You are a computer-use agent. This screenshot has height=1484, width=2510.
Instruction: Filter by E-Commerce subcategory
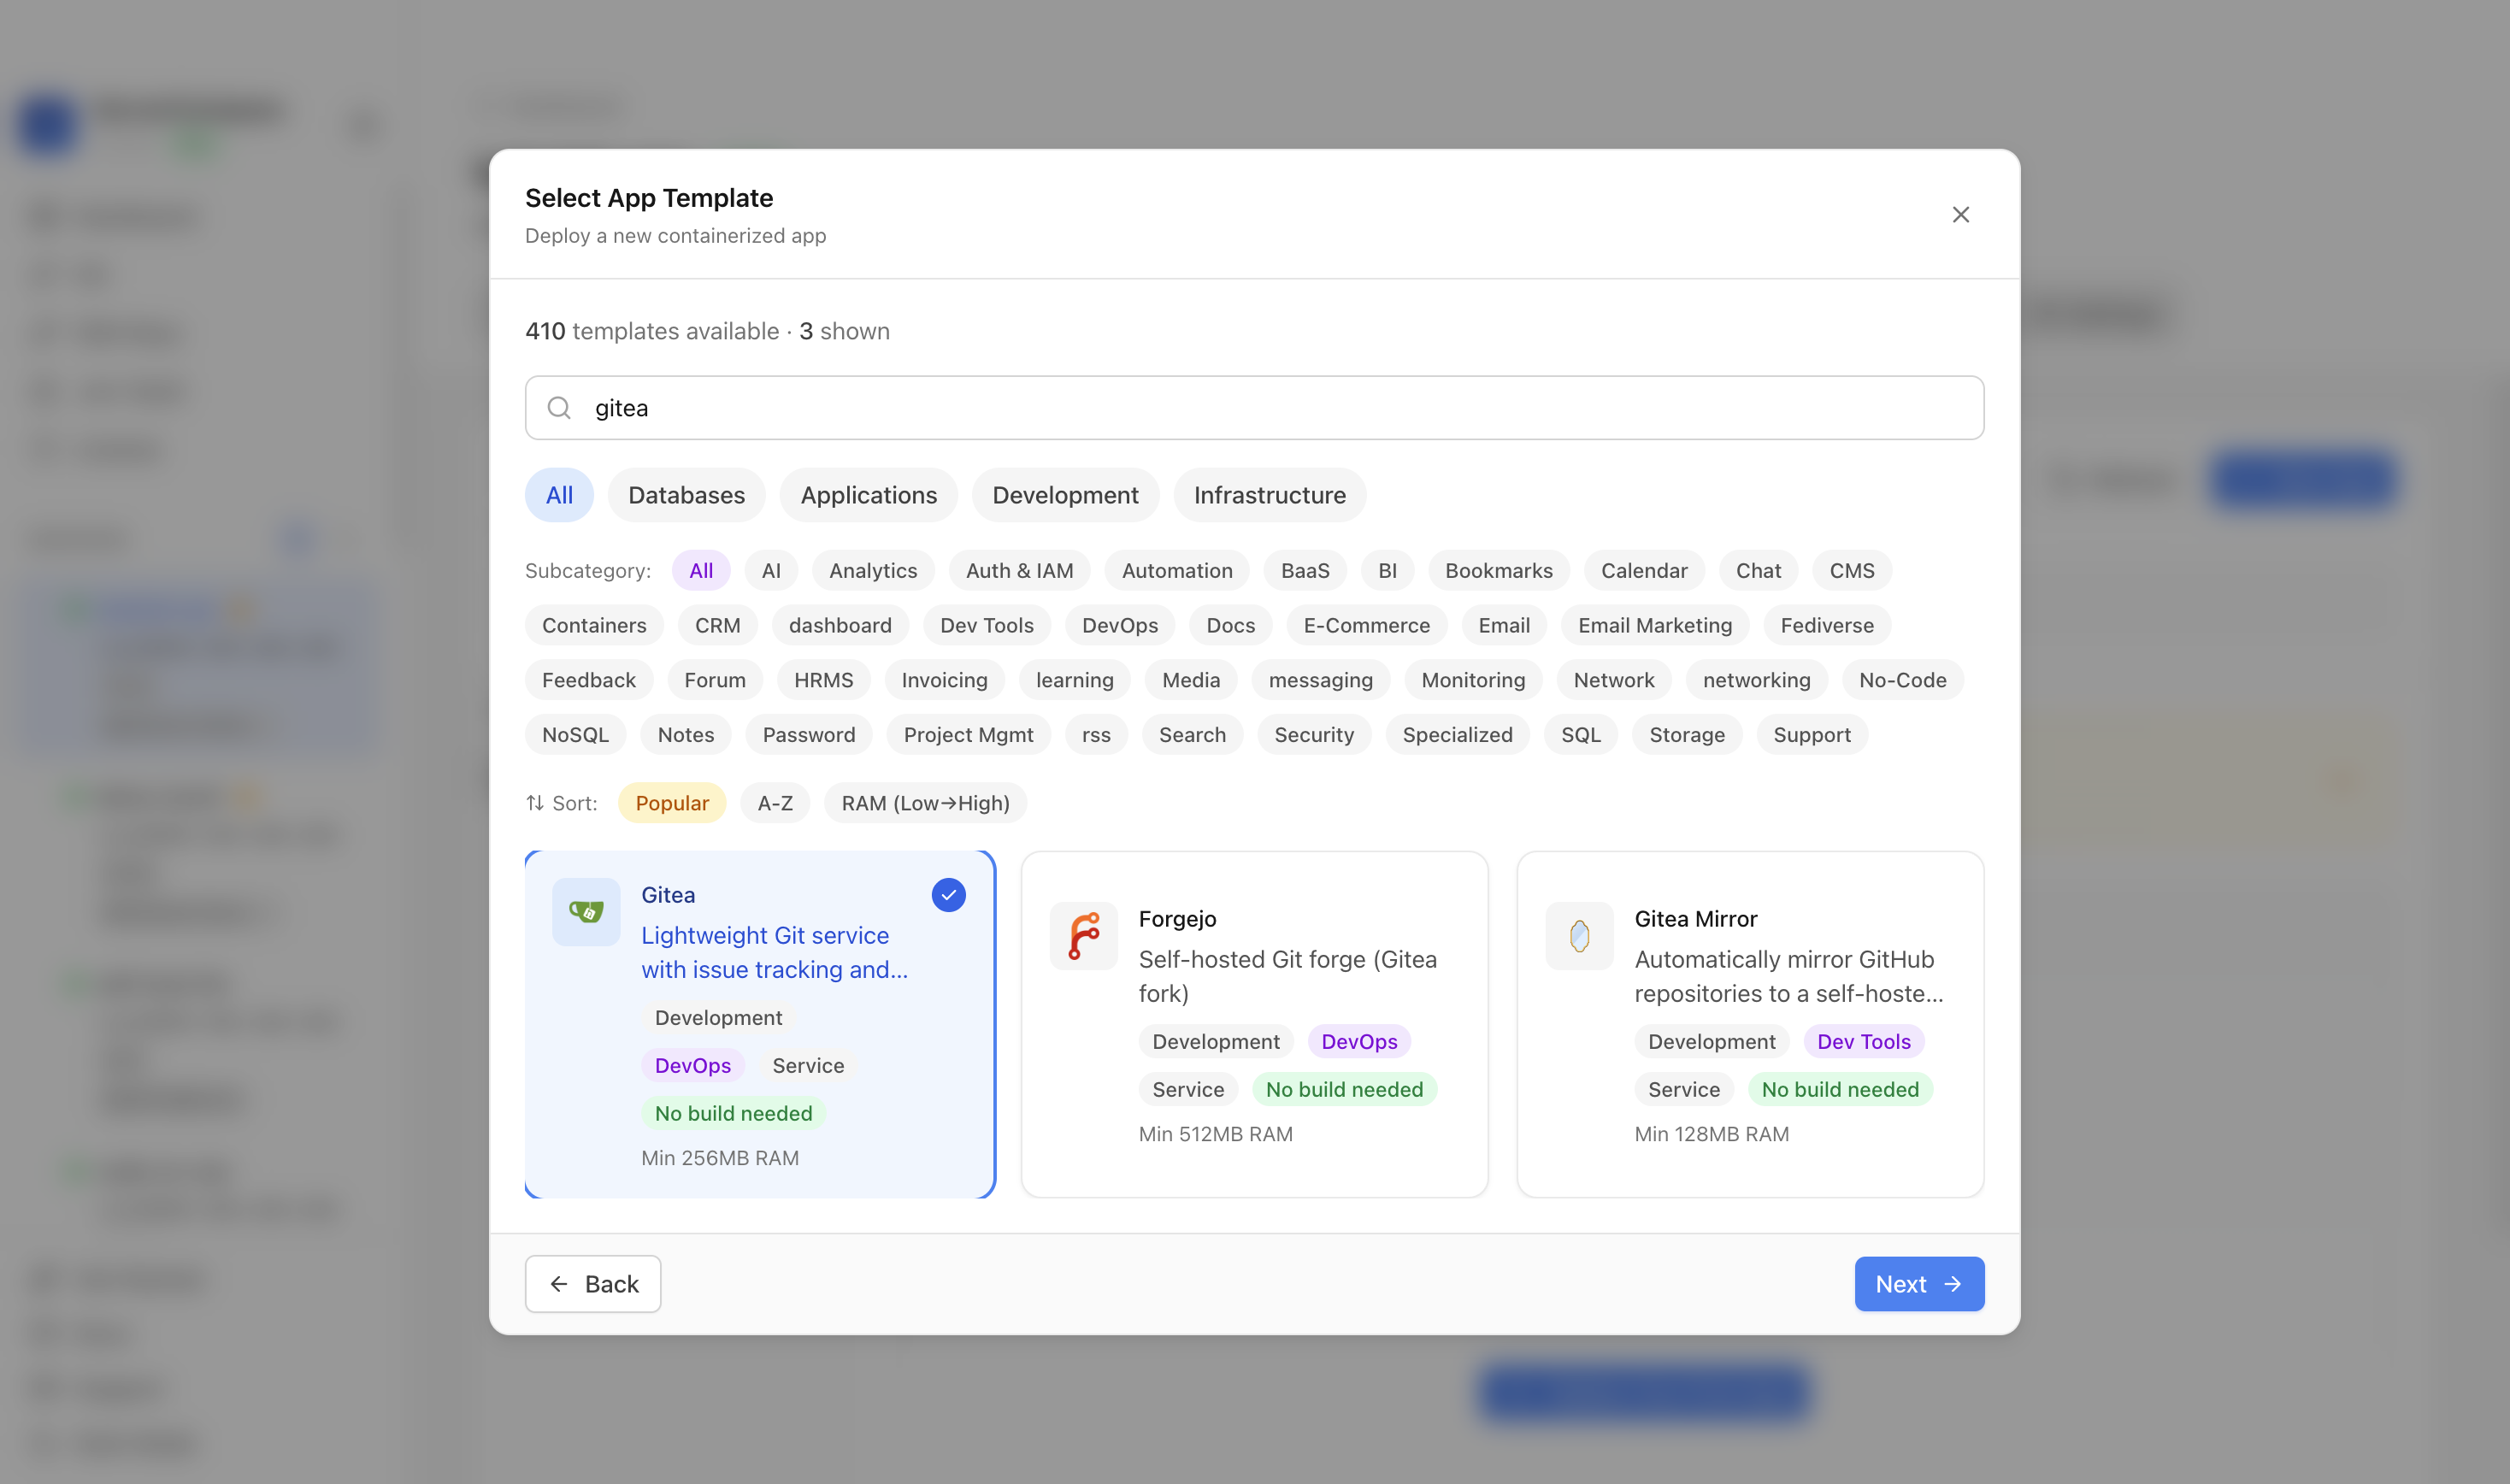tap(1366, 625)
